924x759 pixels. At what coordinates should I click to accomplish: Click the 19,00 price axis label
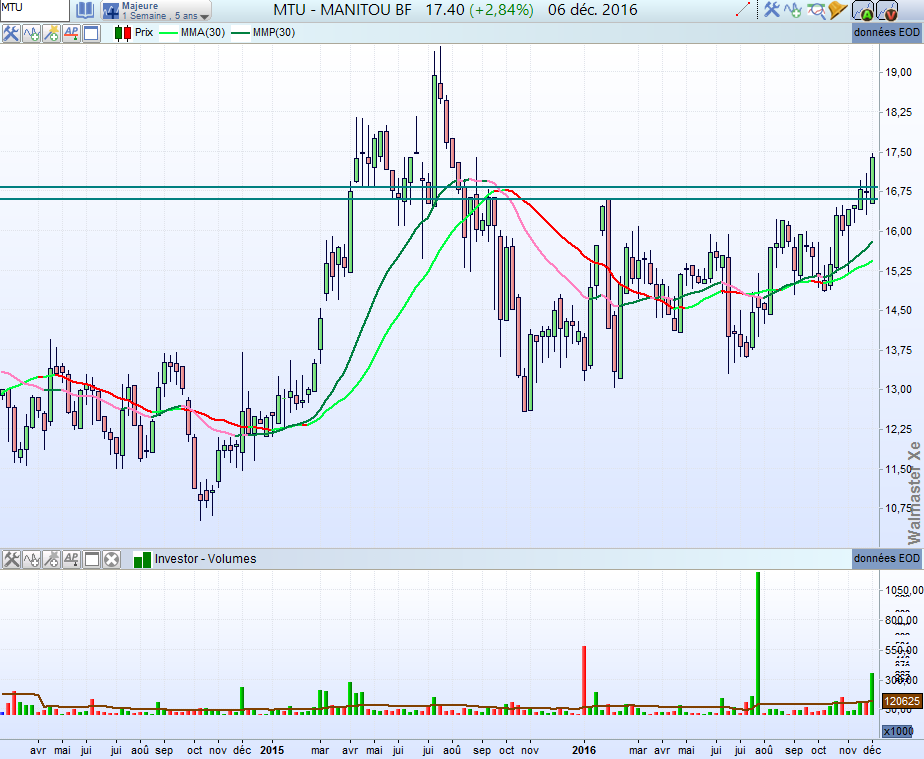click(899, 72)
